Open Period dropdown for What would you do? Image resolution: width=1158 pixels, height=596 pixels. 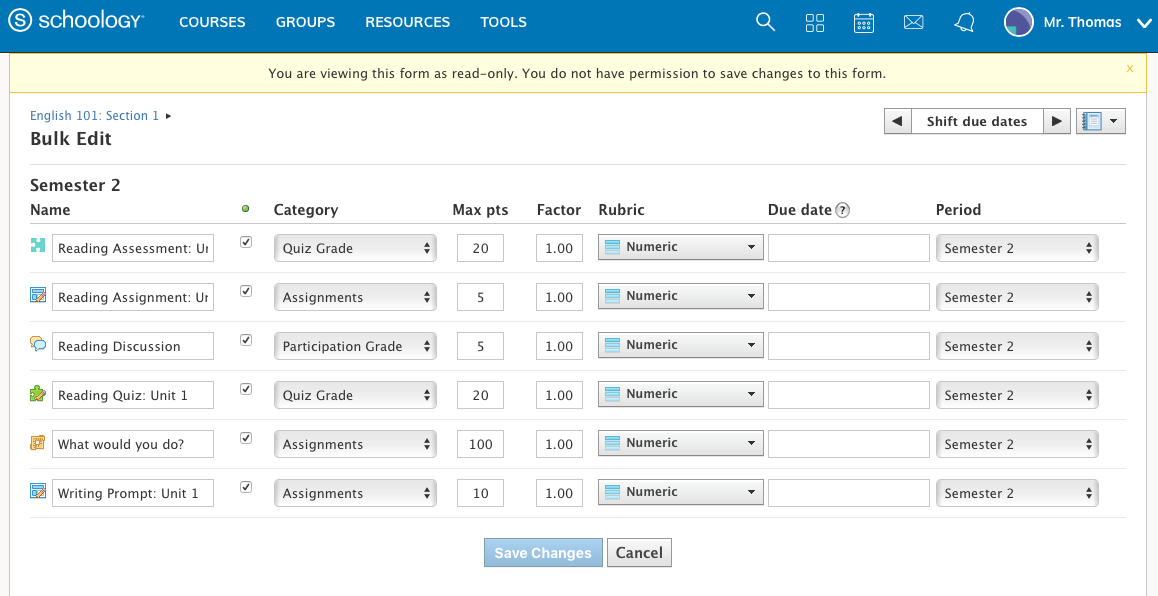[x=1016, y=444]
